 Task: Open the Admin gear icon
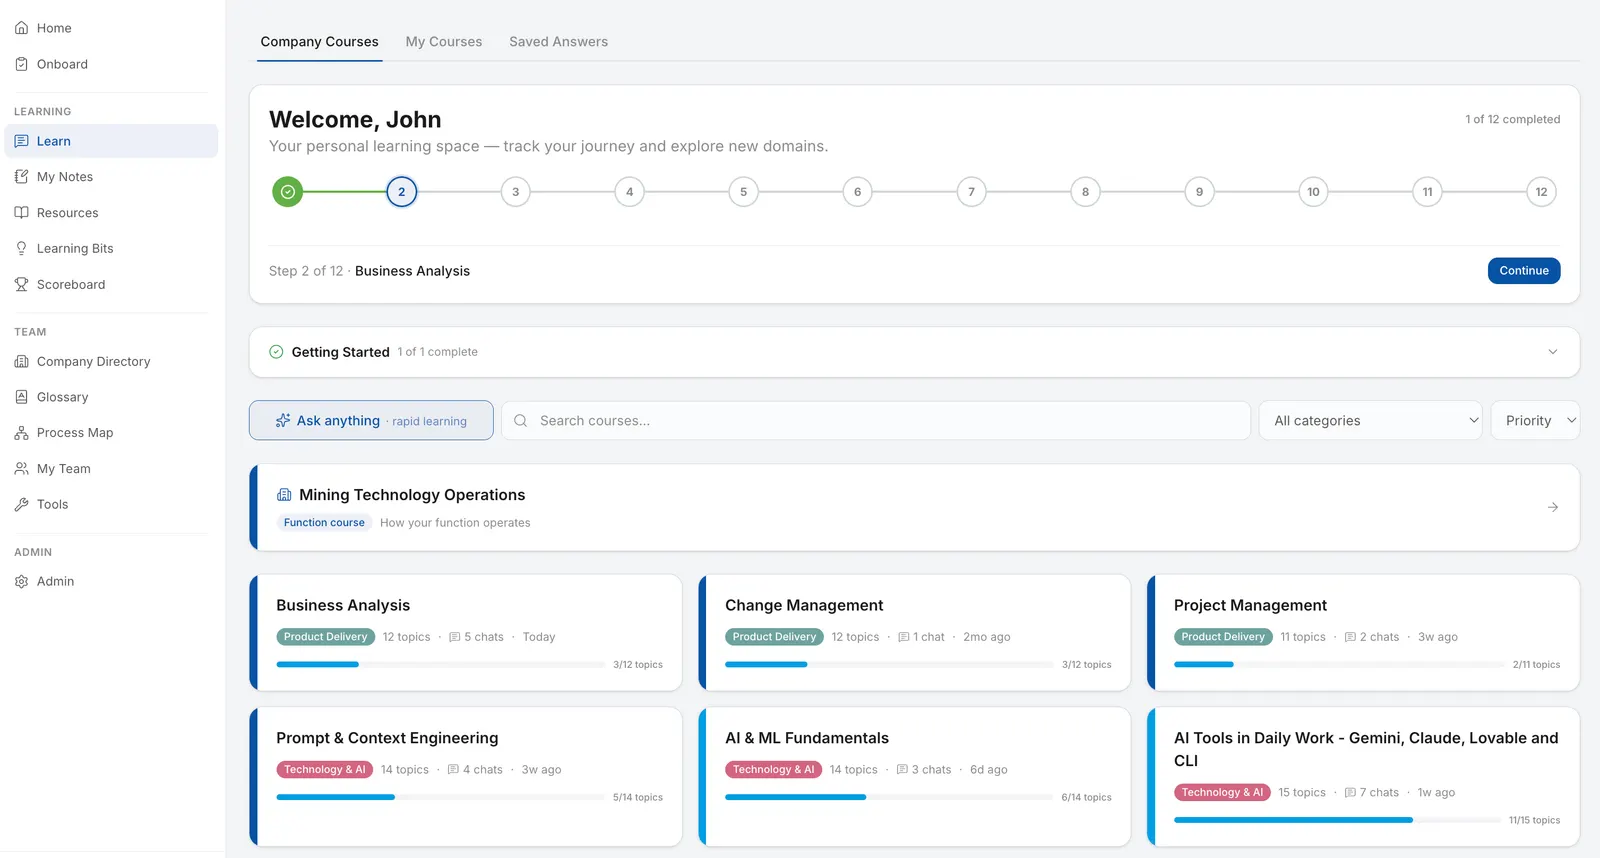21,581
